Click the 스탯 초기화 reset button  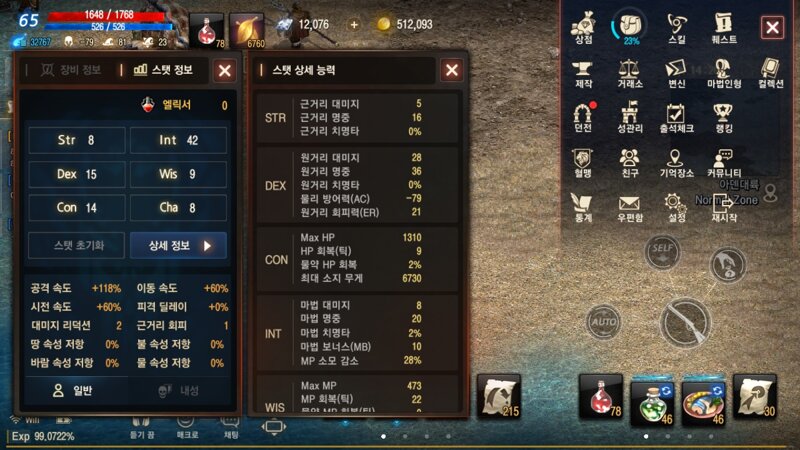[x=77, y=245]
